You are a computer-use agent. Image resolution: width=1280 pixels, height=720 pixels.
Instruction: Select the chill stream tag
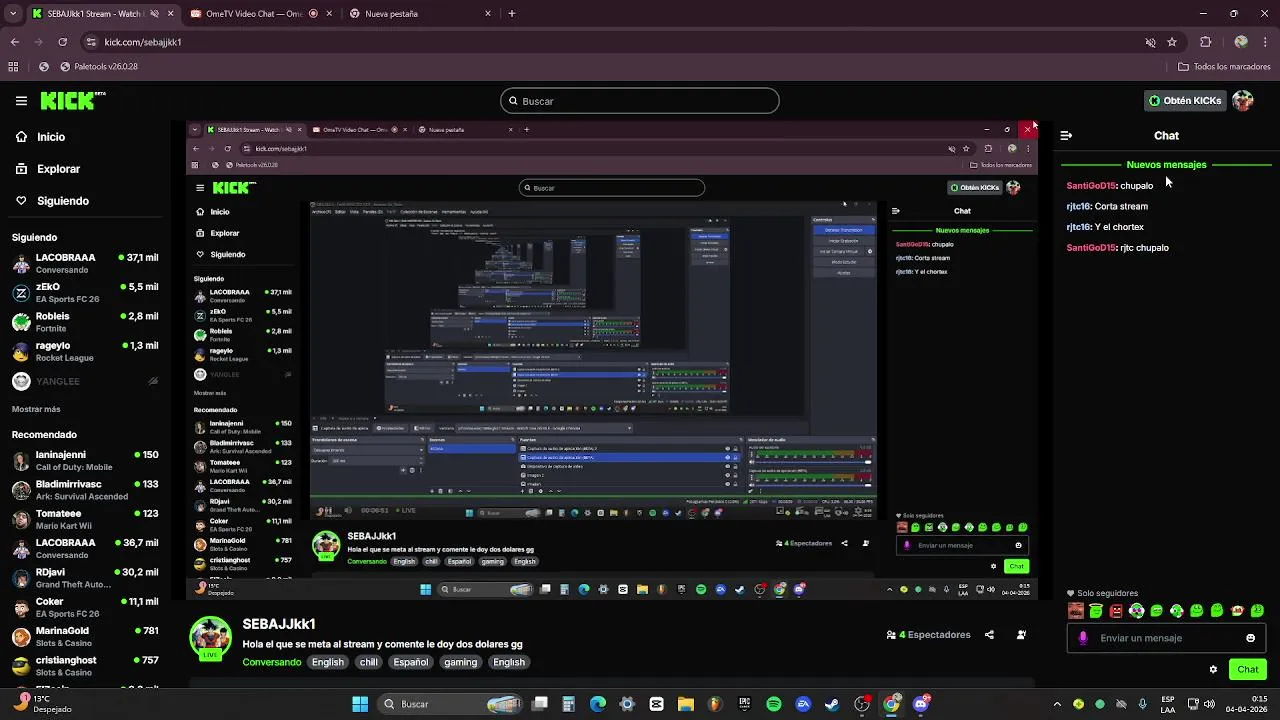click(369, 662)
